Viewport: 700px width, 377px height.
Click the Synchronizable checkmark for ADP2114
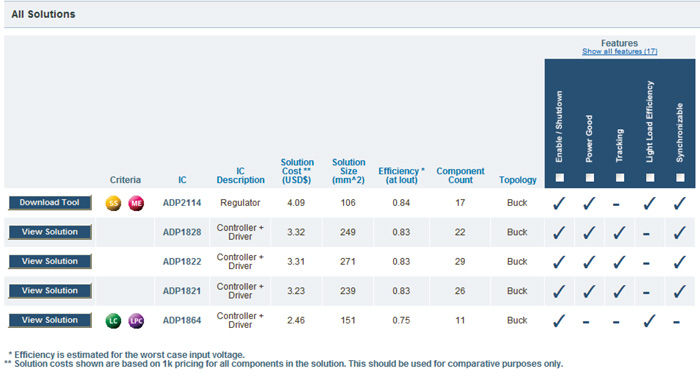(680, 203)
